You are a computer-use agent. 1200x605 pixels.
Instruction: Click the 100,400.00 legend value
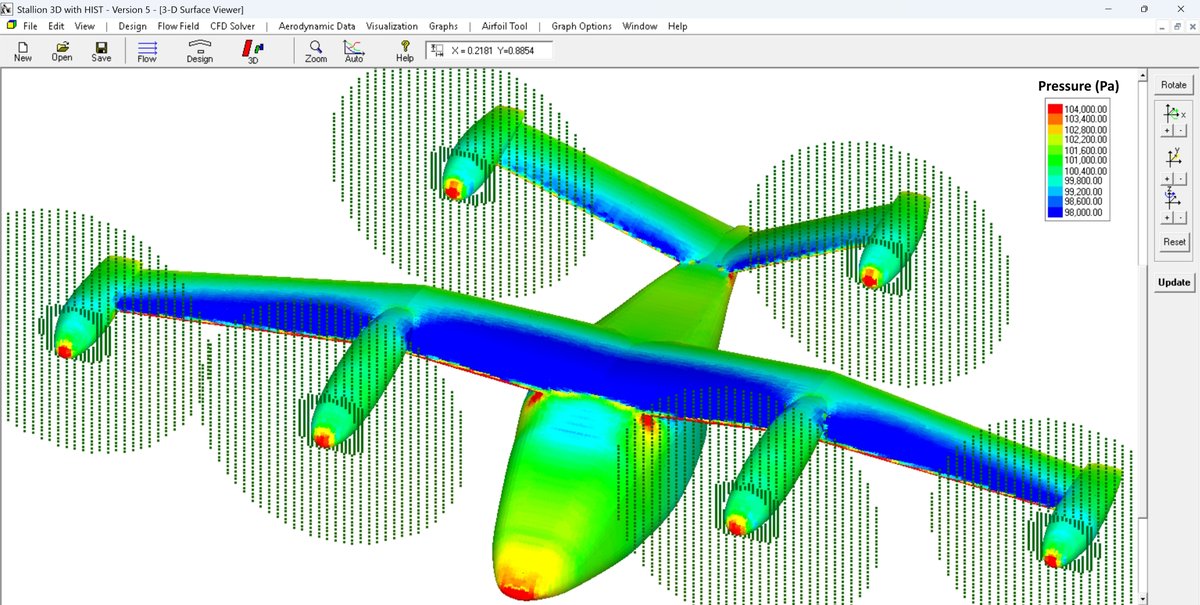click(x=1086, y=171)
